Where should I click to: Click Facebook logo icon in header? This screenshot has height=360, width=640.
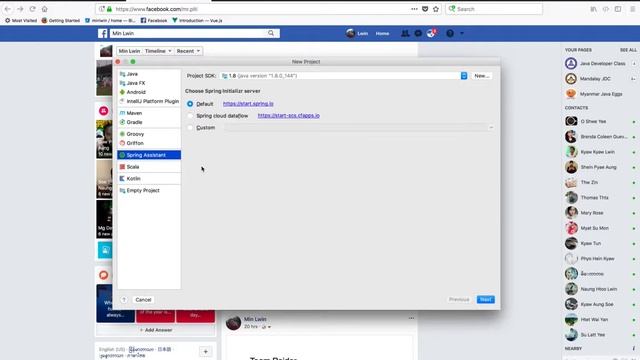(x=103, y=33)
